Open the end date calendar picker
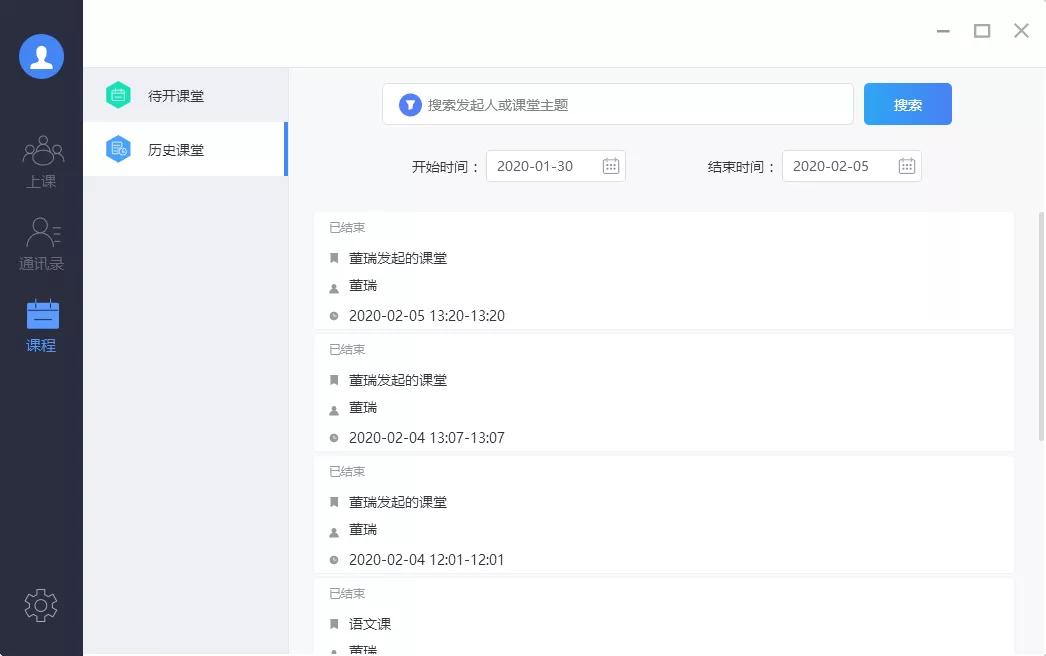1046x656 pixels. click(x=906, y=166)
